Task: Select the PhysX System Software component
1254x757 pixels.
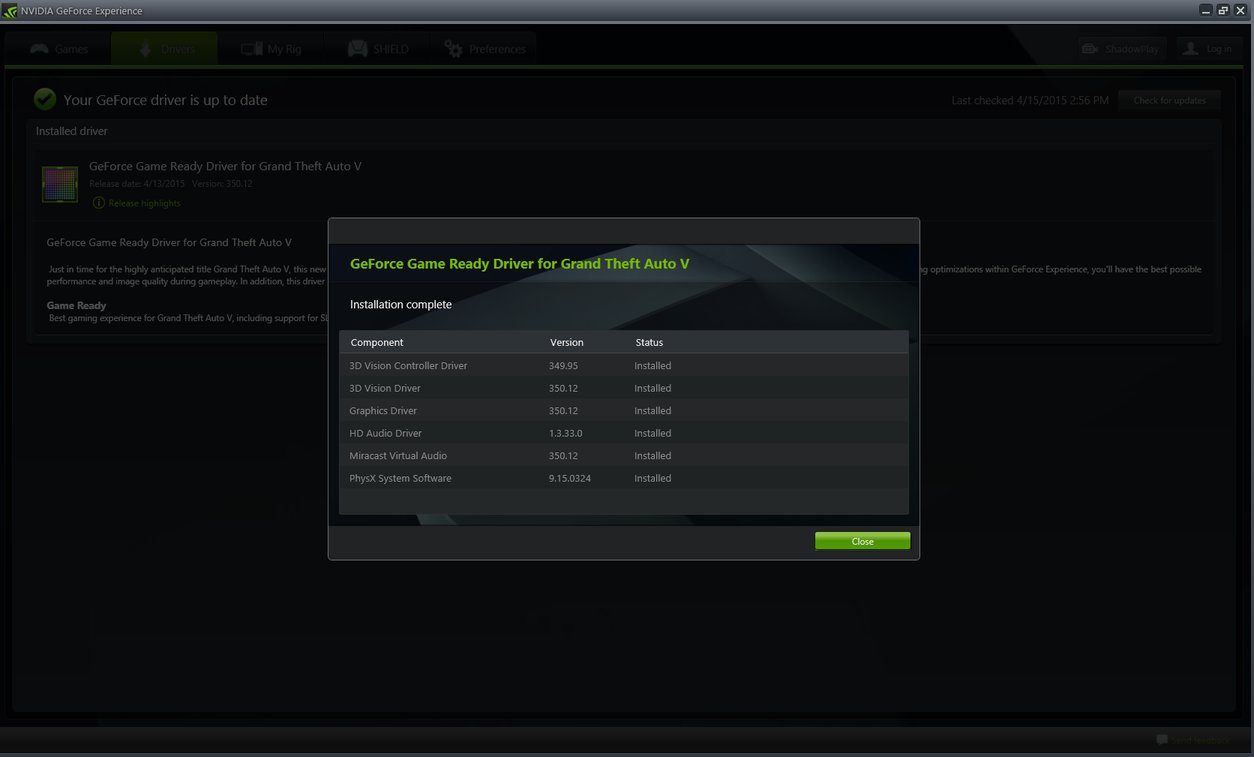Action: [400, 478]
